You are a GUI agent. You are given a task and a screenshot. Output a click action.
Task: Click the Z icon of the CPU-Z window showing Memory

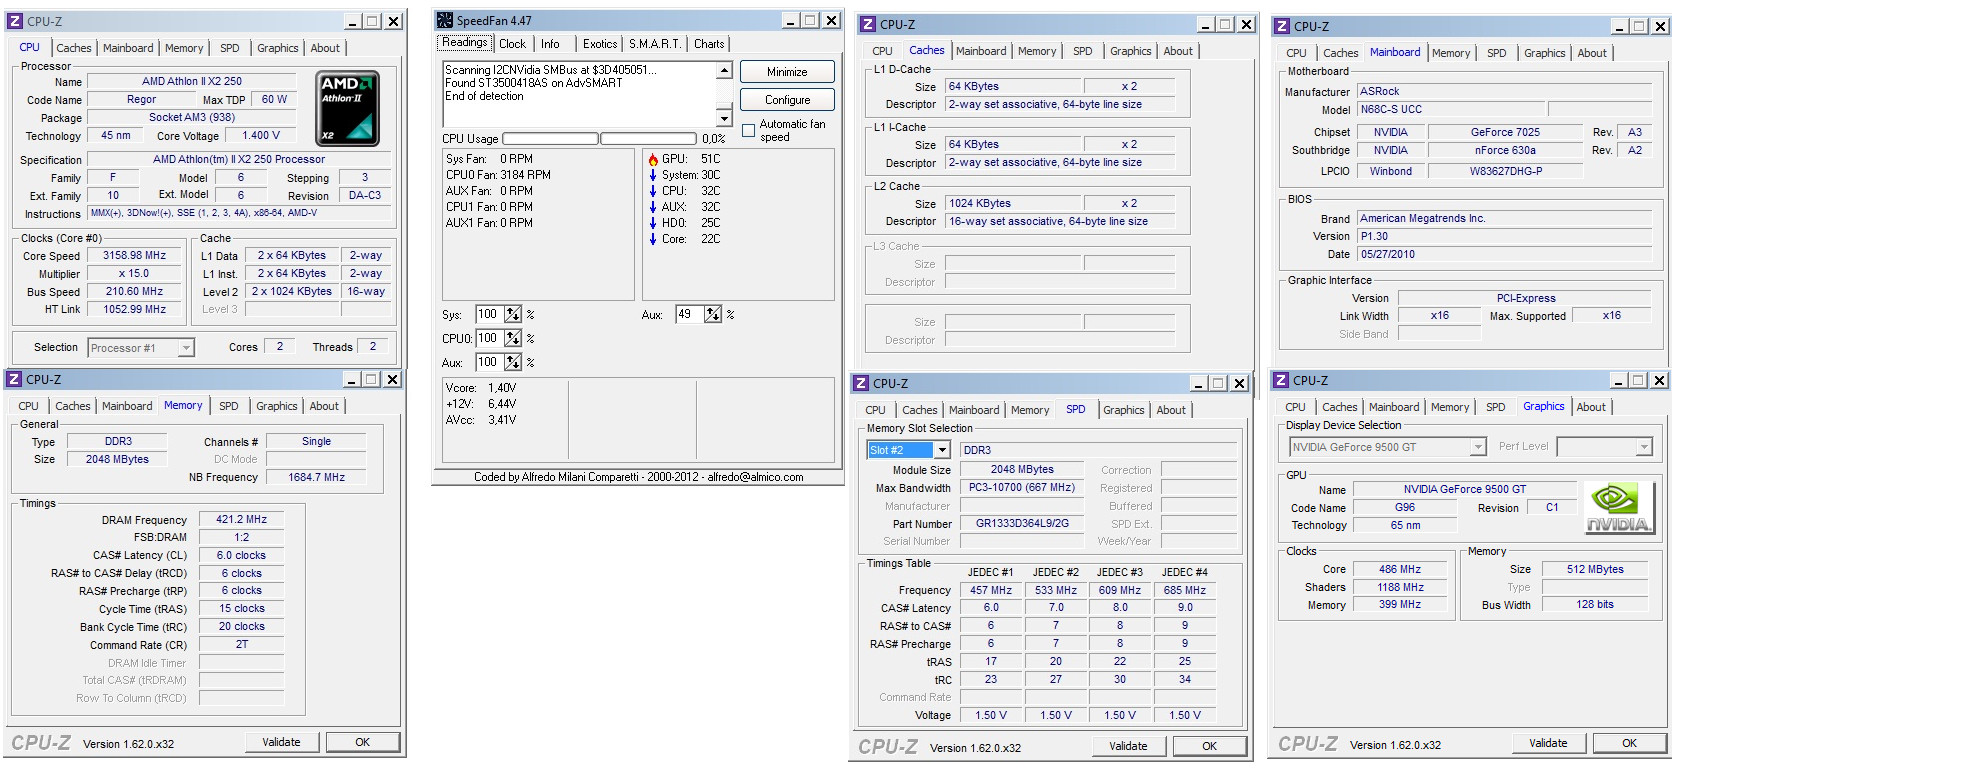[14, 379]
